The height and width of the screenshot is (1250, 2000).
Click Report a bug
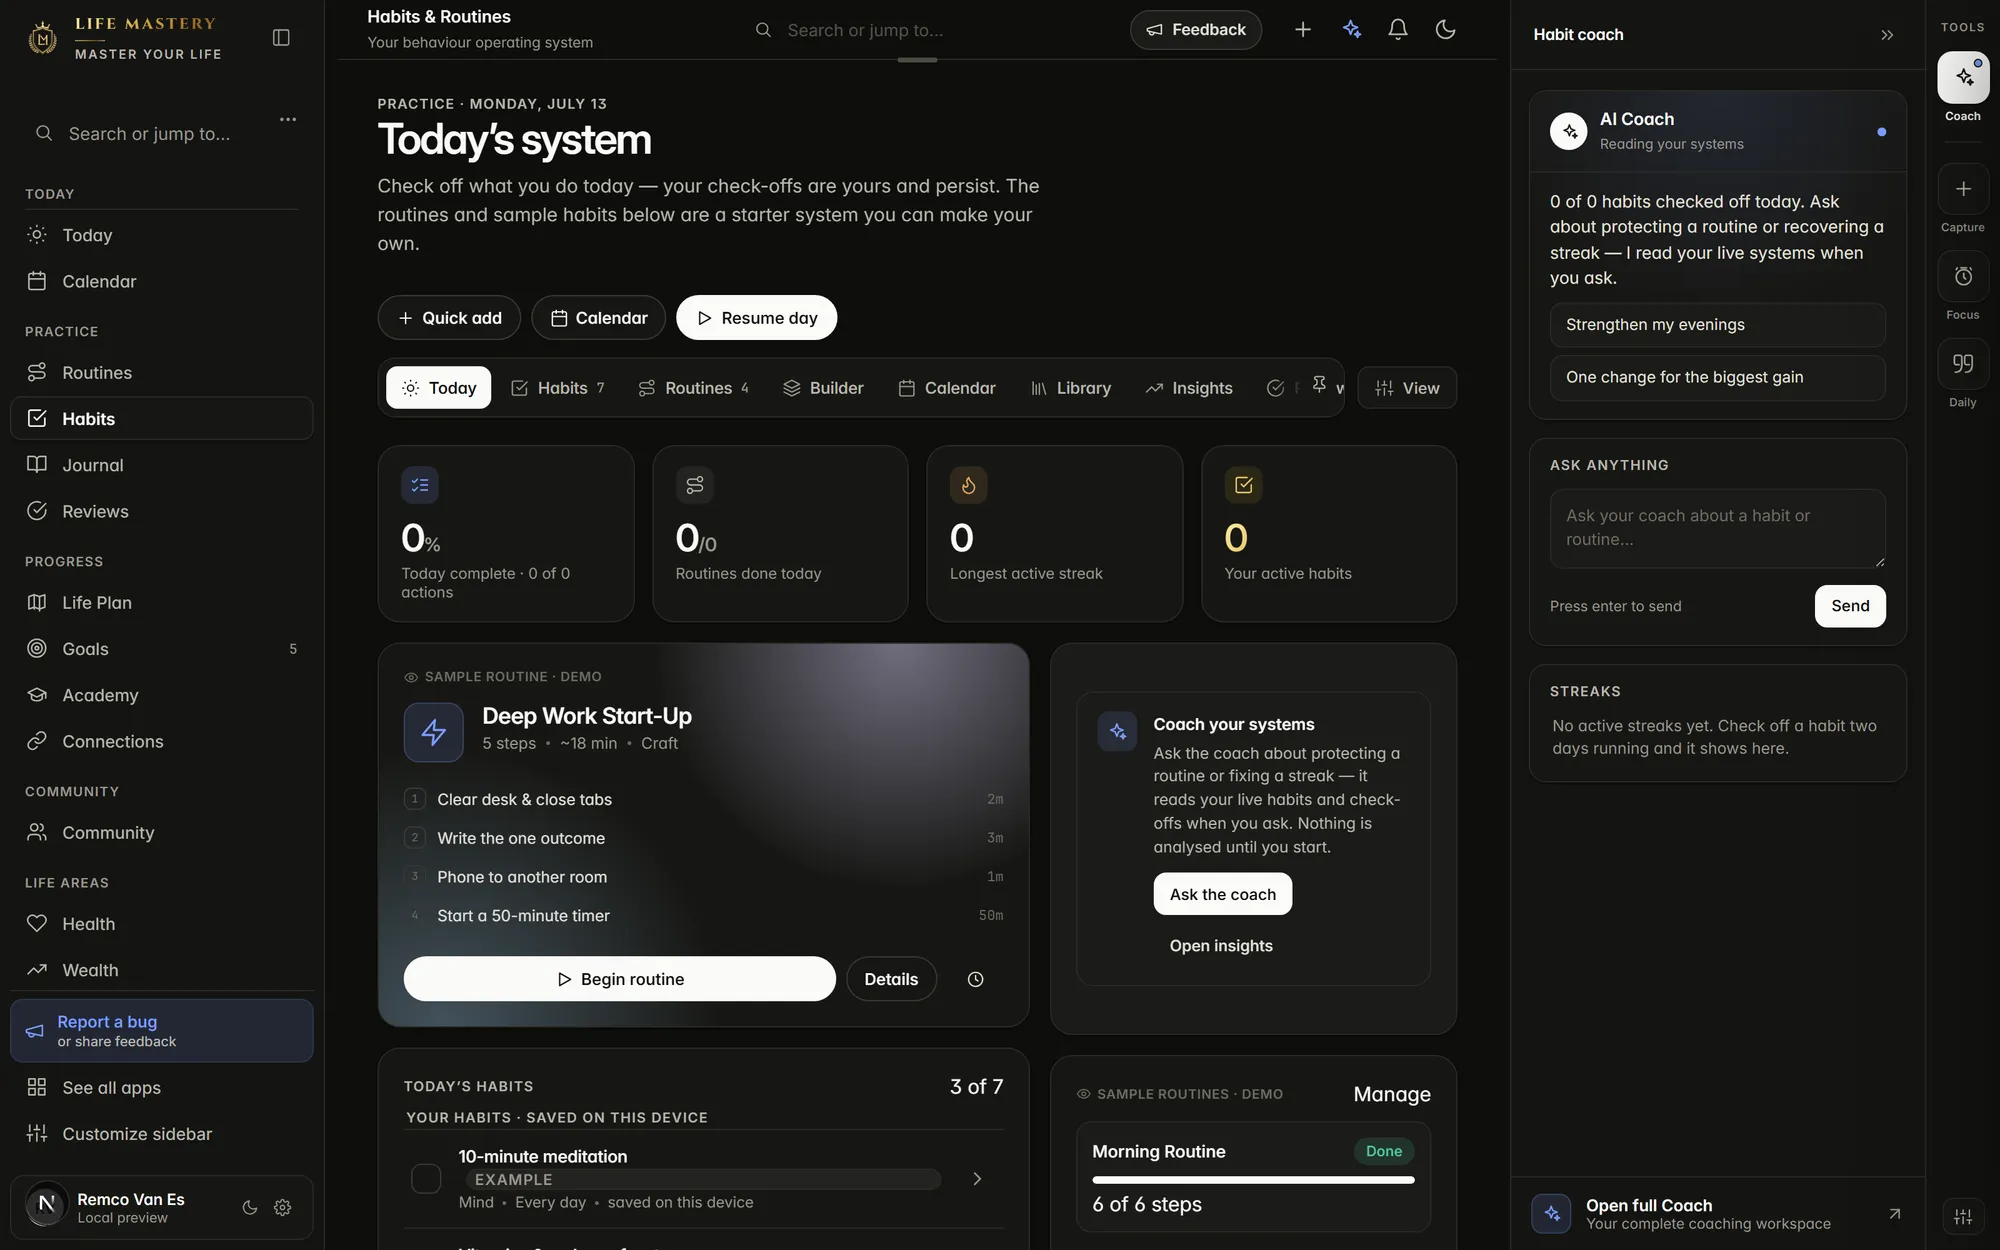162,1030
